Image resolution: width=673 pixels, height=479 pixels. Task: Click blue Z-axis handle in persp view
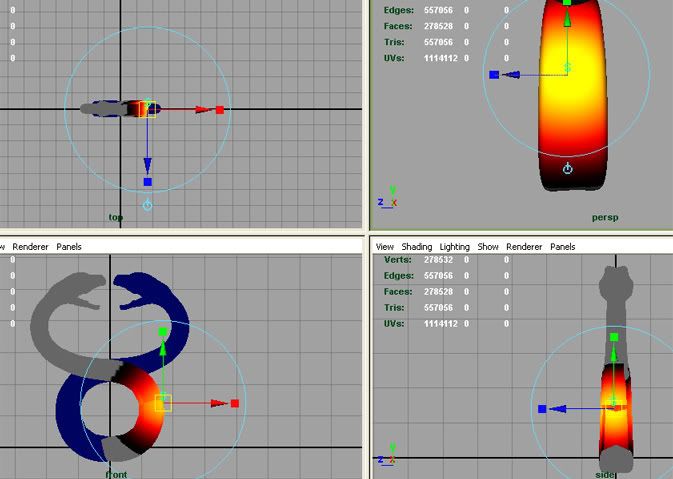click(x=494, y=74)
